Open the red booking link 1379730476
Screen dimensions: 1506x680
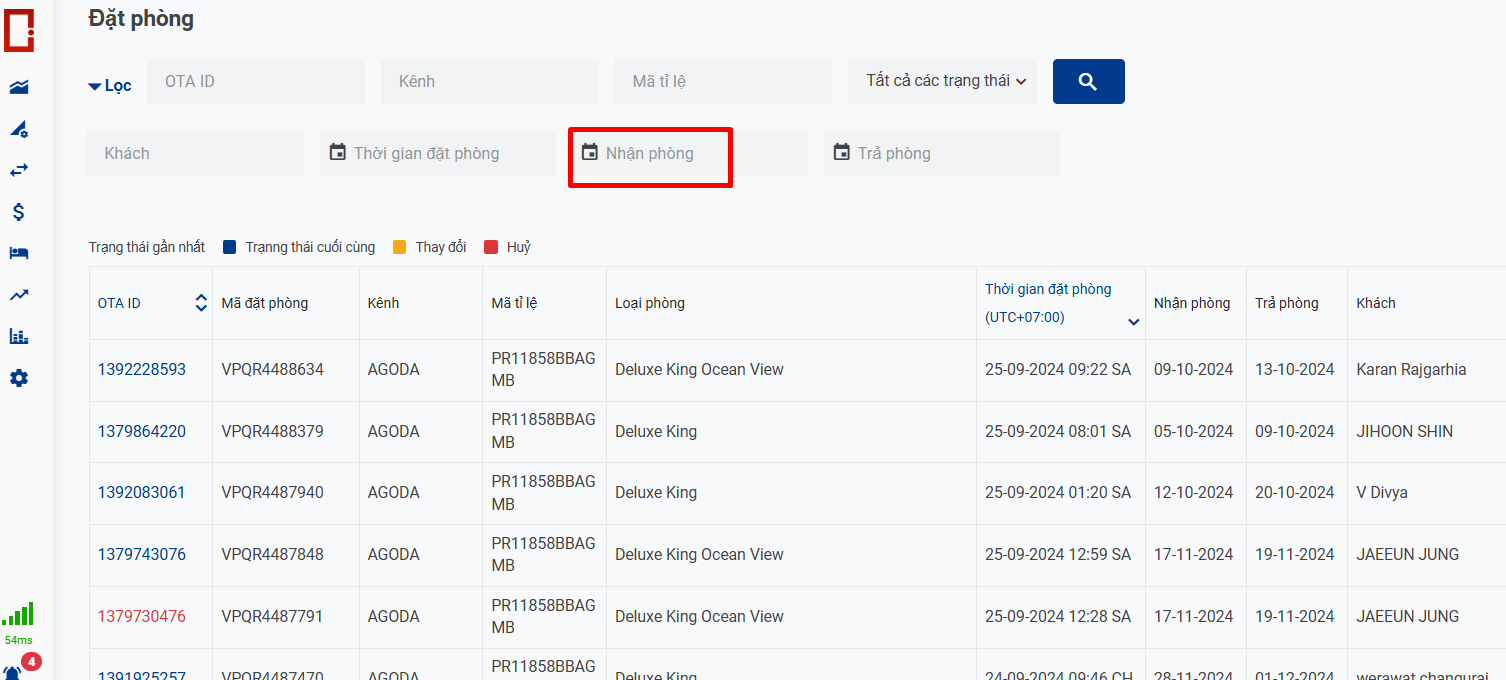pos(141,617)
